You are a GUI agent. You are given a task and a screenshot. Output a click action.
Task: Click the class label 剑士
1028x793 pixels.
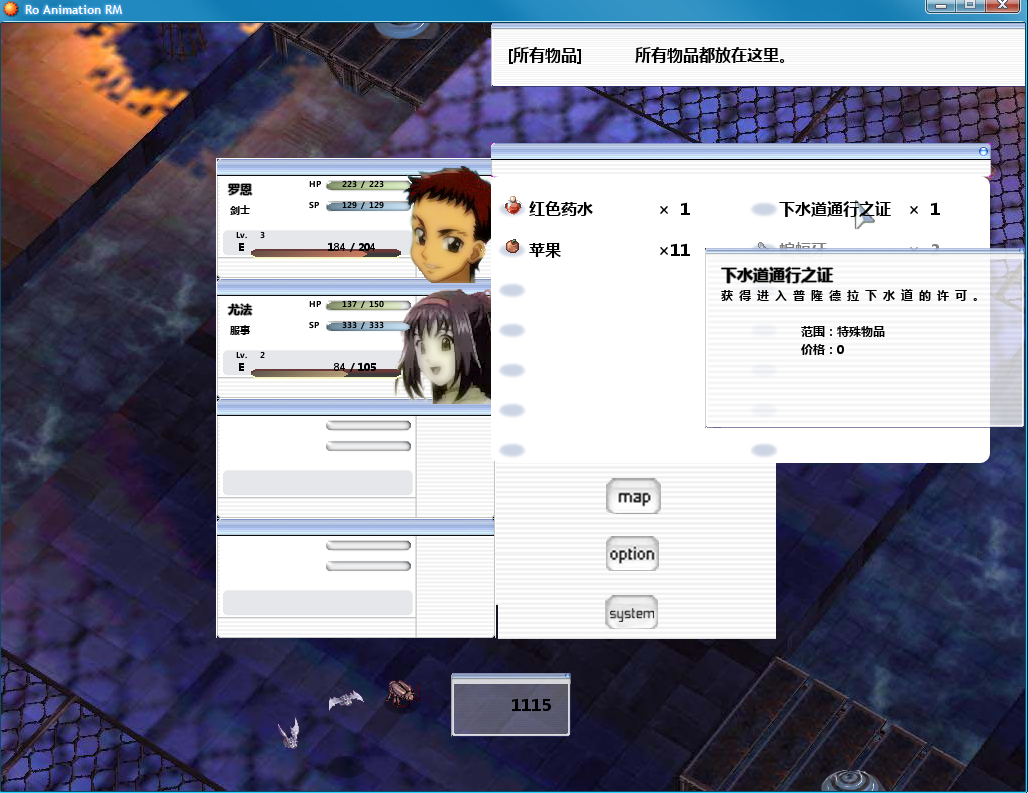tap(240, 210)
